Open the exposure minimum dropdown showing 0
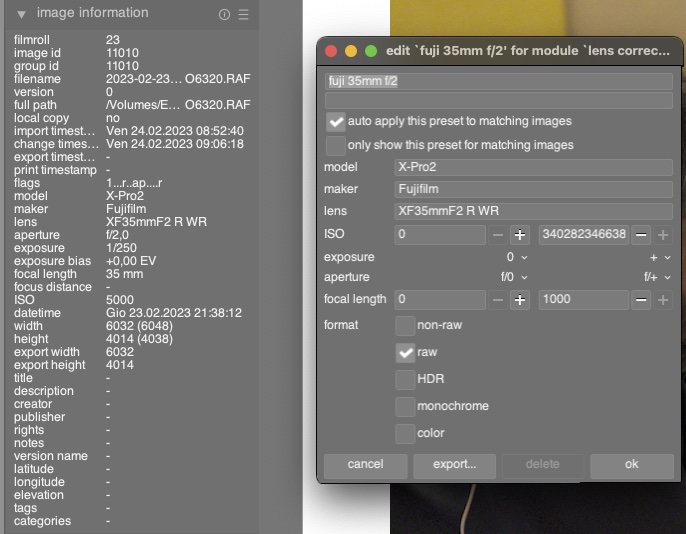Viewport: 686px width, 534px height. tap(517, 257)
